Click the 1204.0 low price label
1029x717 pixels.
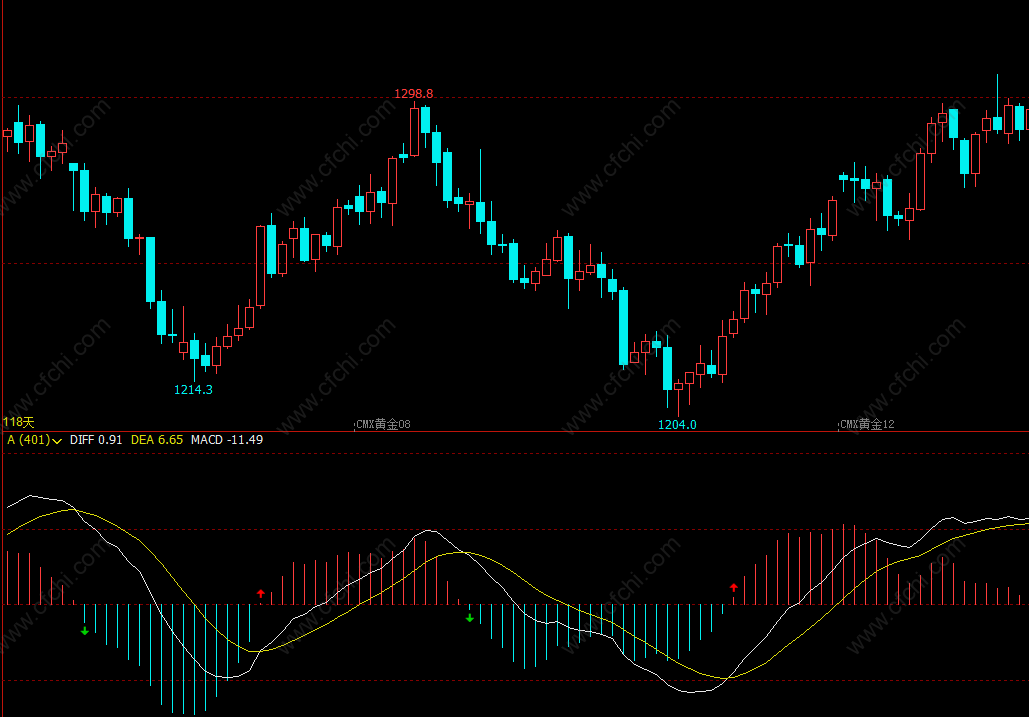[x=677, y=424]
